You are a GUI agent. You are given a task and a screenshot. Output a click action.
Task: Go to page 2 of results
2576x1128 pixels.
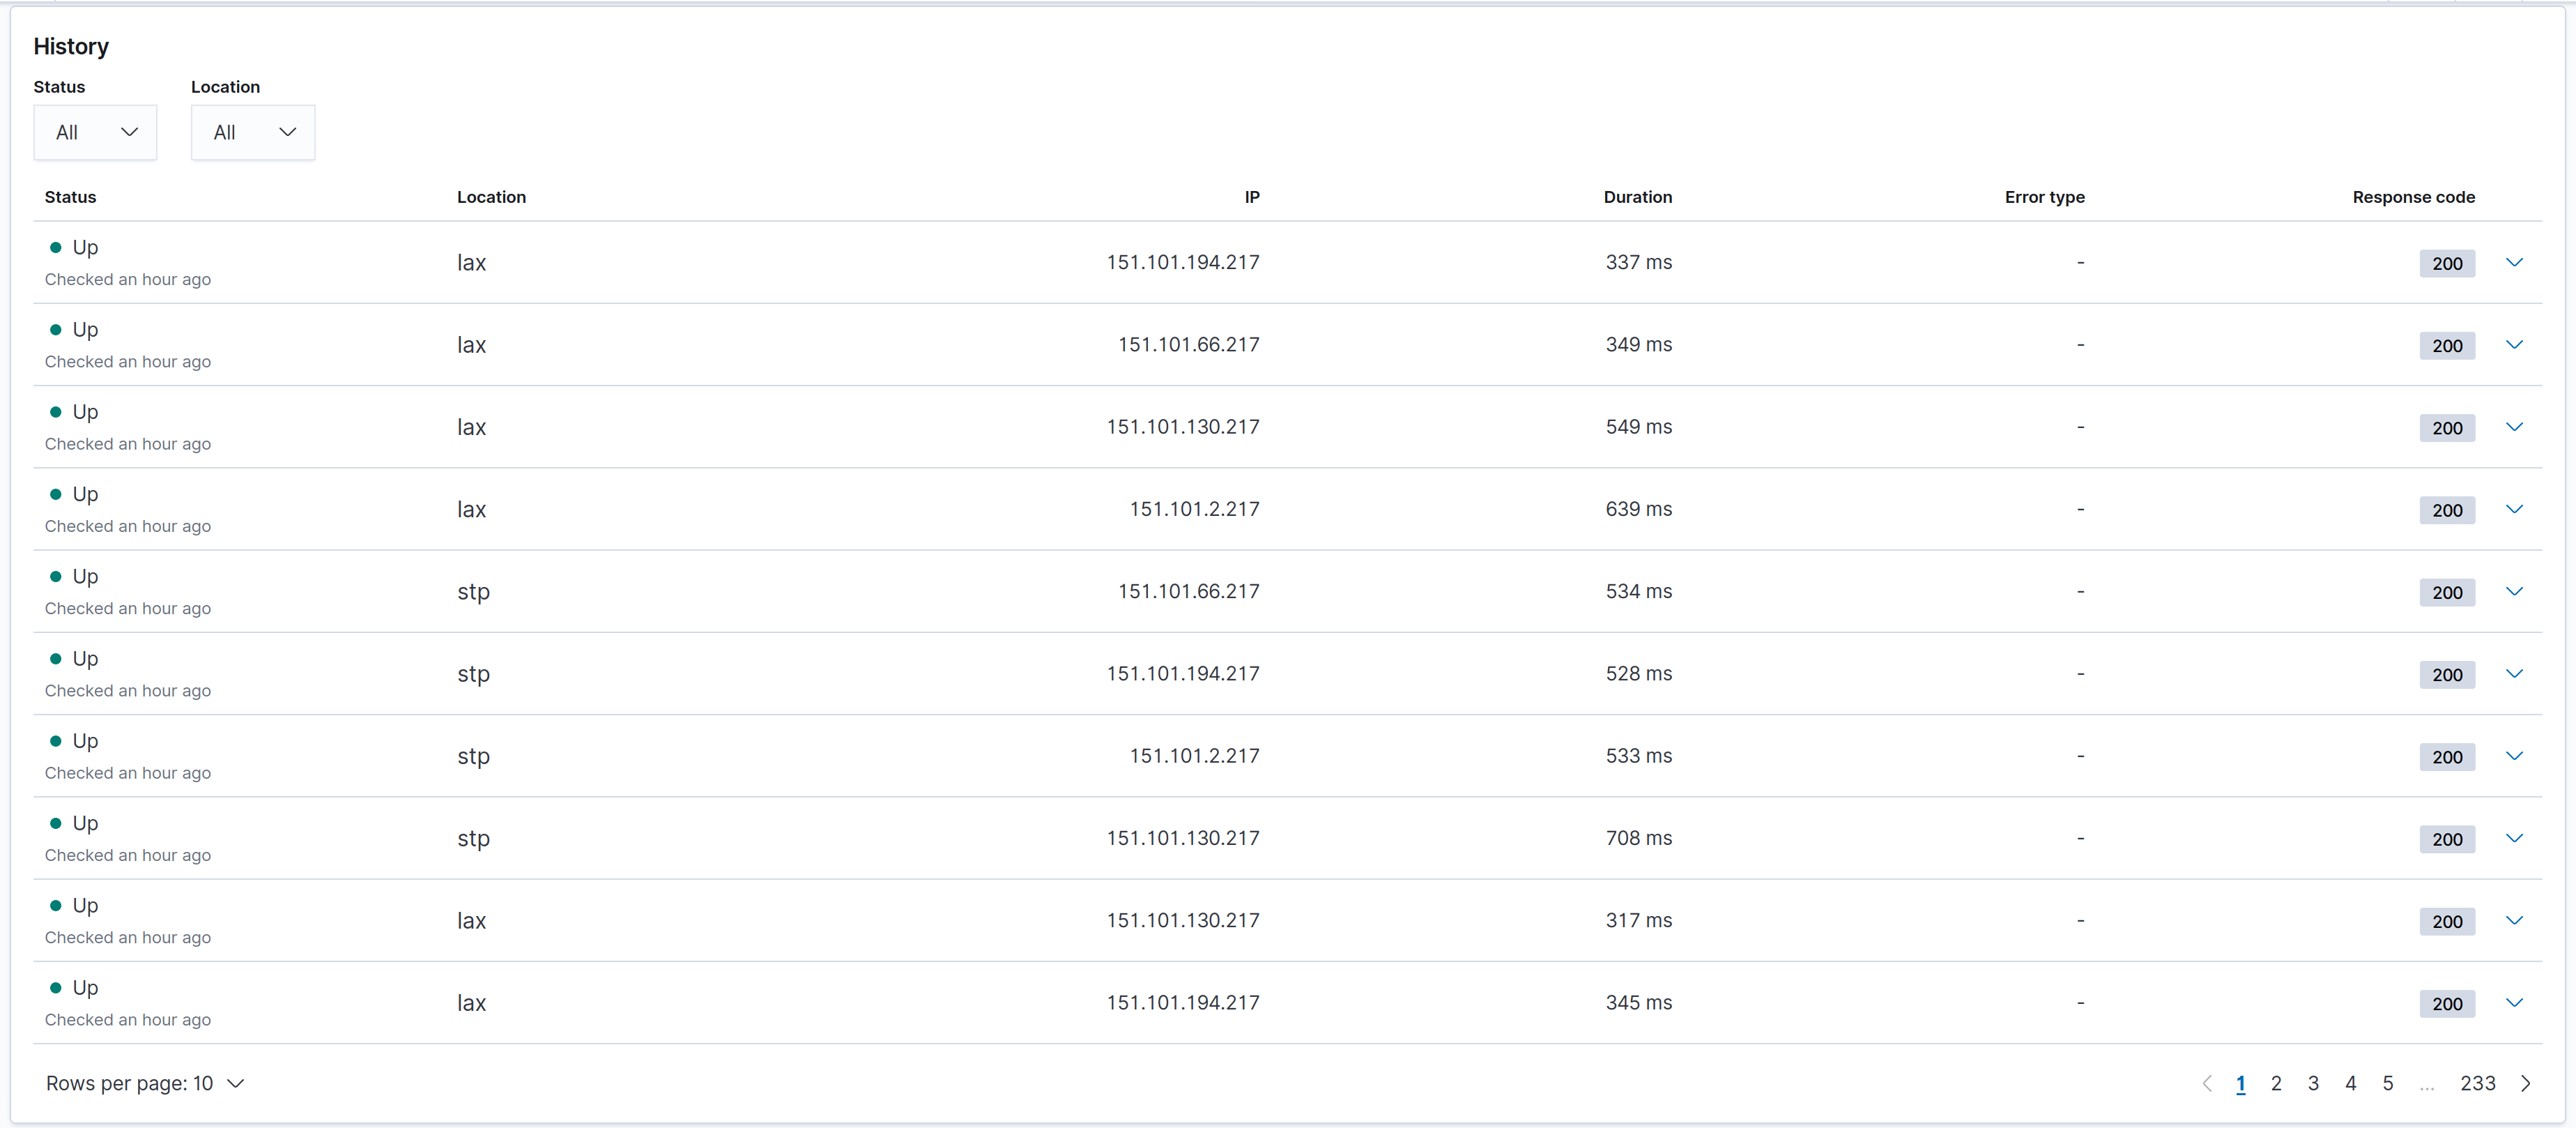(x=2277, y=1083)
